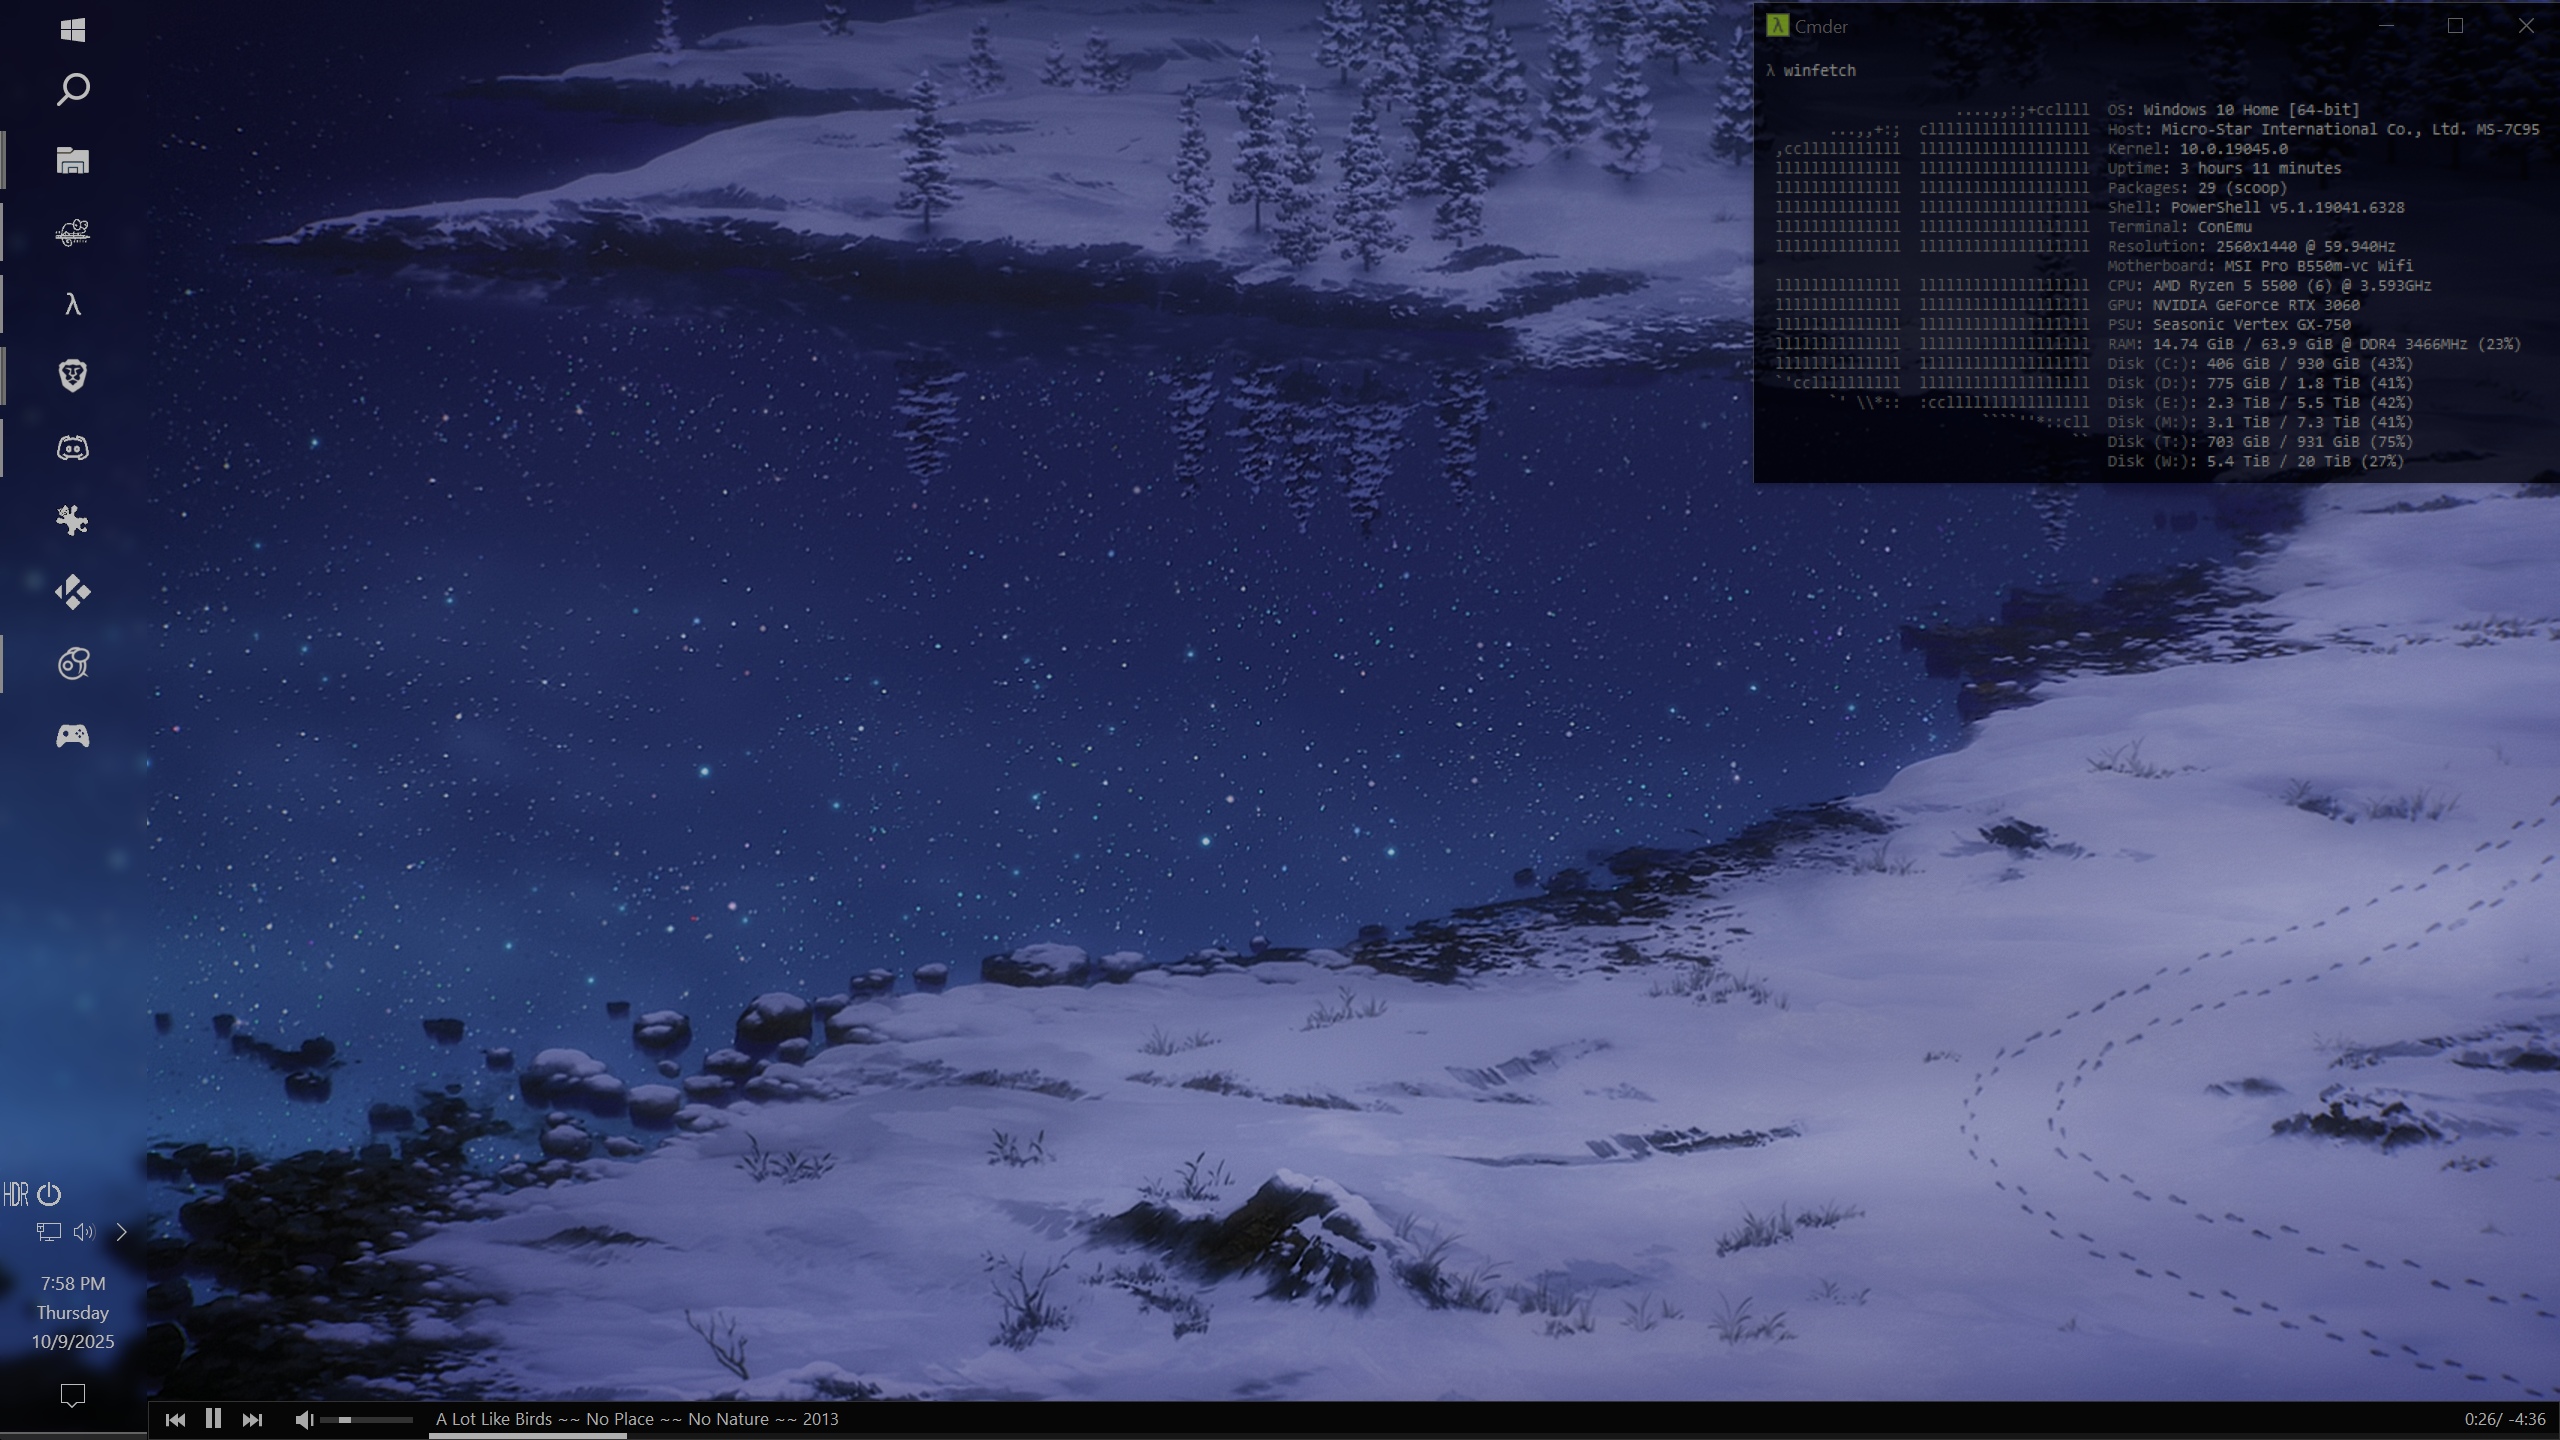The image size is (2560, 1440).
Task: Open the game controller taskbar icon
Action: coord(72,736)
